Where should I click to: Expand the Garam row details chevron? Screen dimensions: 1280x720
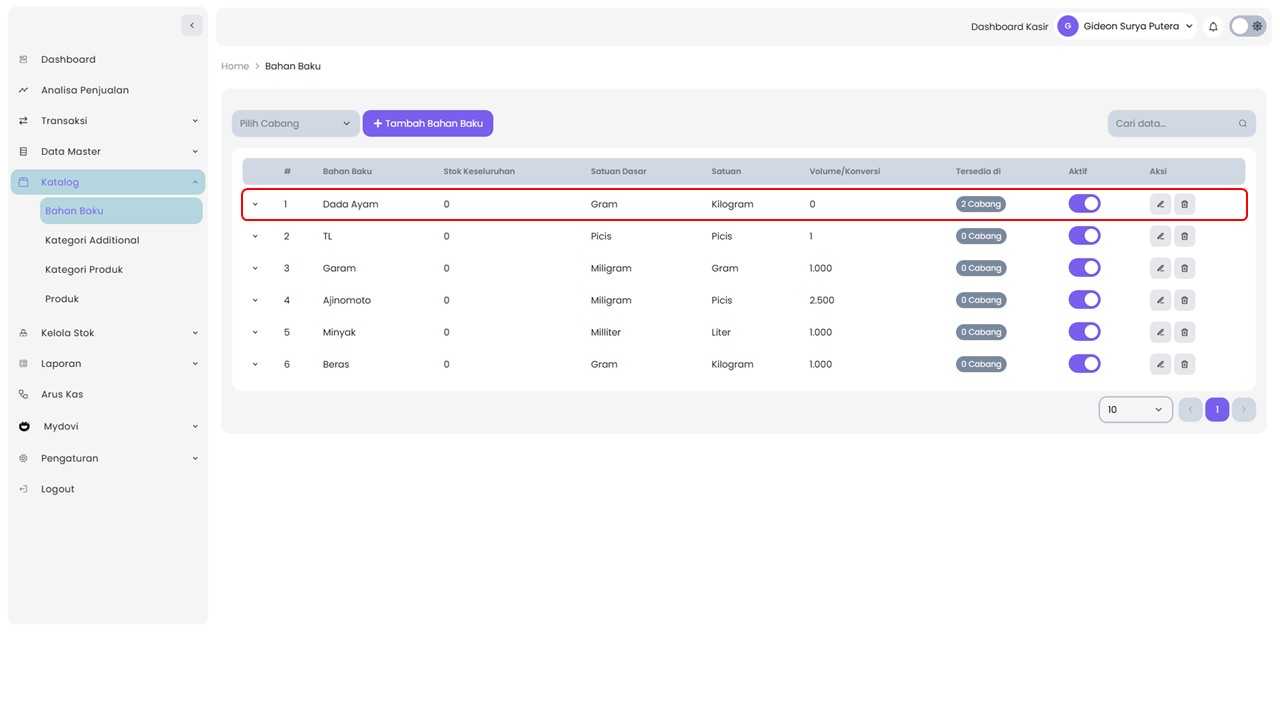pos(255,268)
